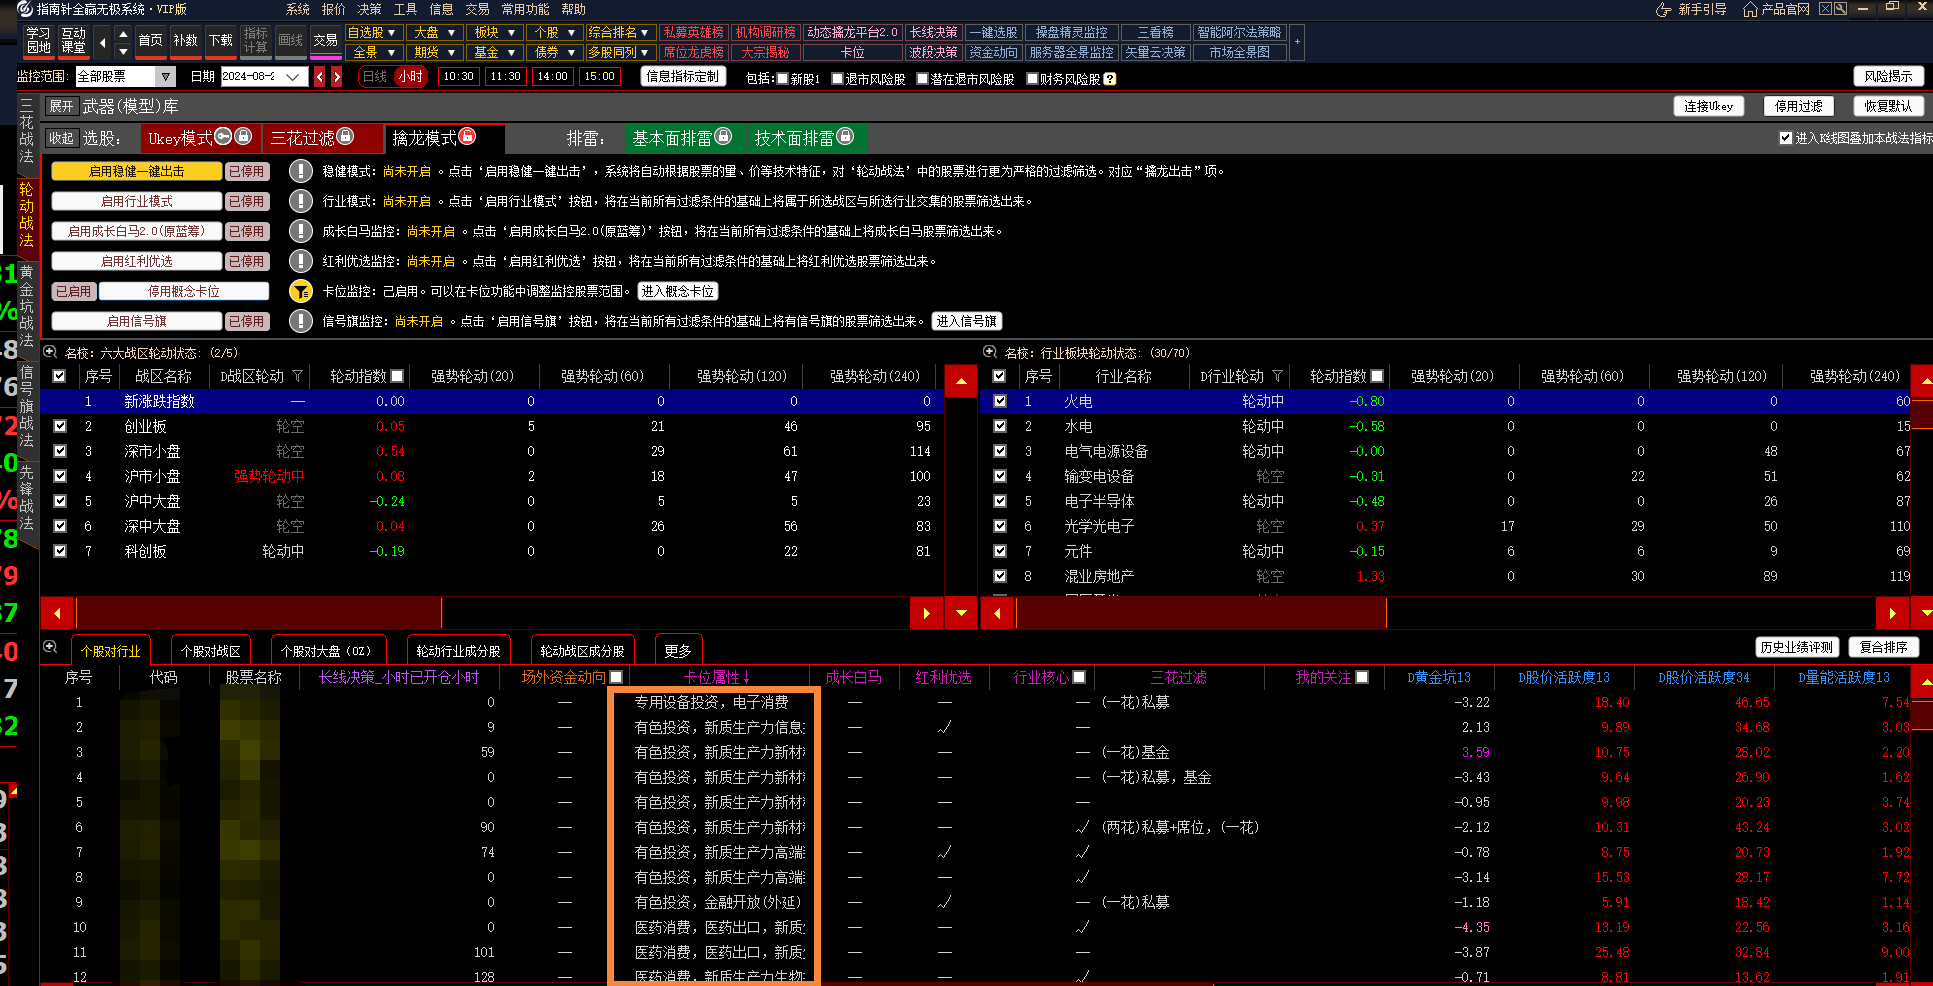Switch to the 轮动行业成分股 tab

(458, 651)
